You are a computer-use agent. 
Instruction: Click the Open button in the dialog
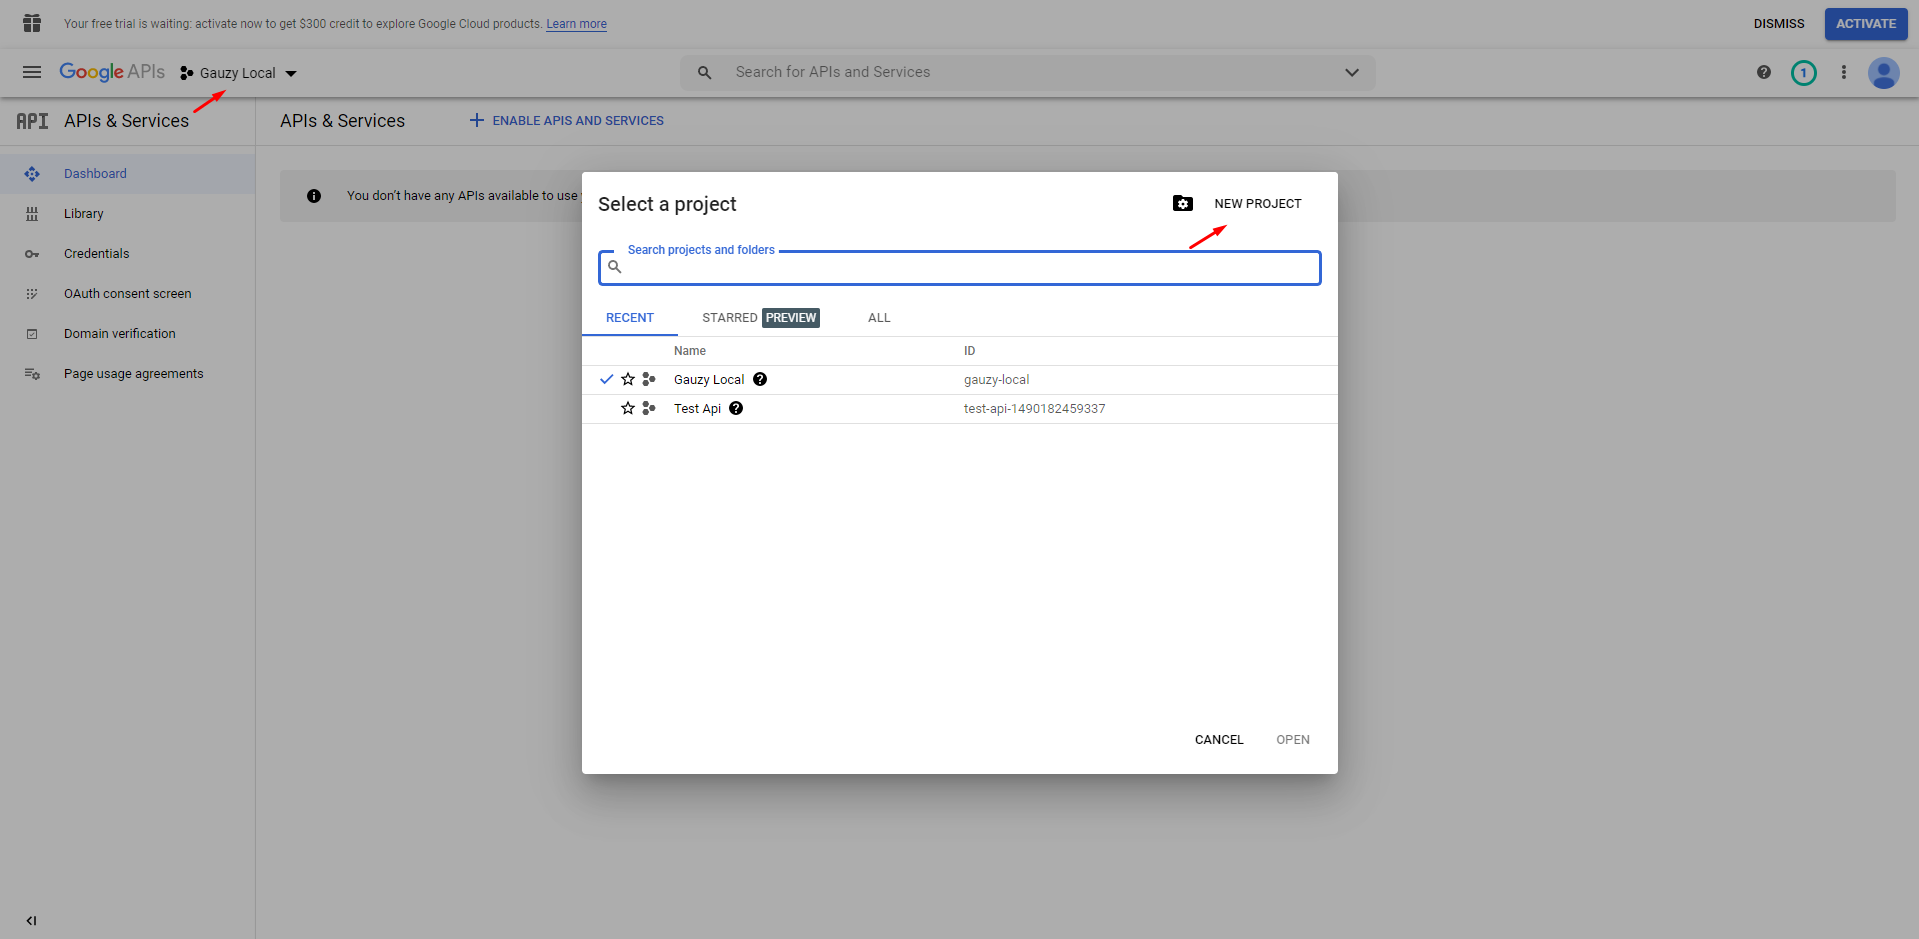1293,740
